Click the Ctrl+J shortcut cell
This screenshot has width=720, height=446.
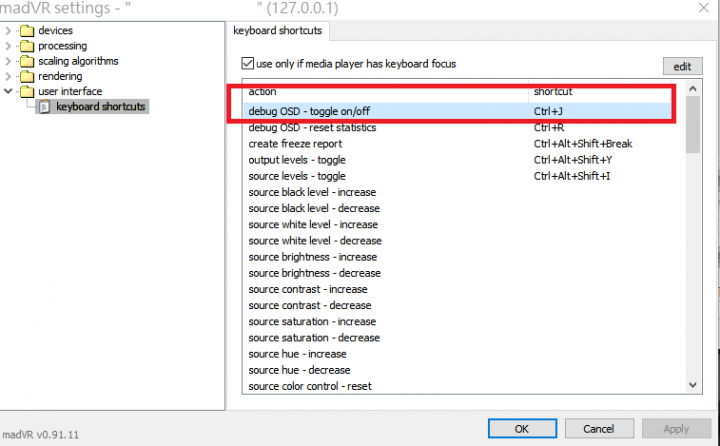[x=548, y=111]
